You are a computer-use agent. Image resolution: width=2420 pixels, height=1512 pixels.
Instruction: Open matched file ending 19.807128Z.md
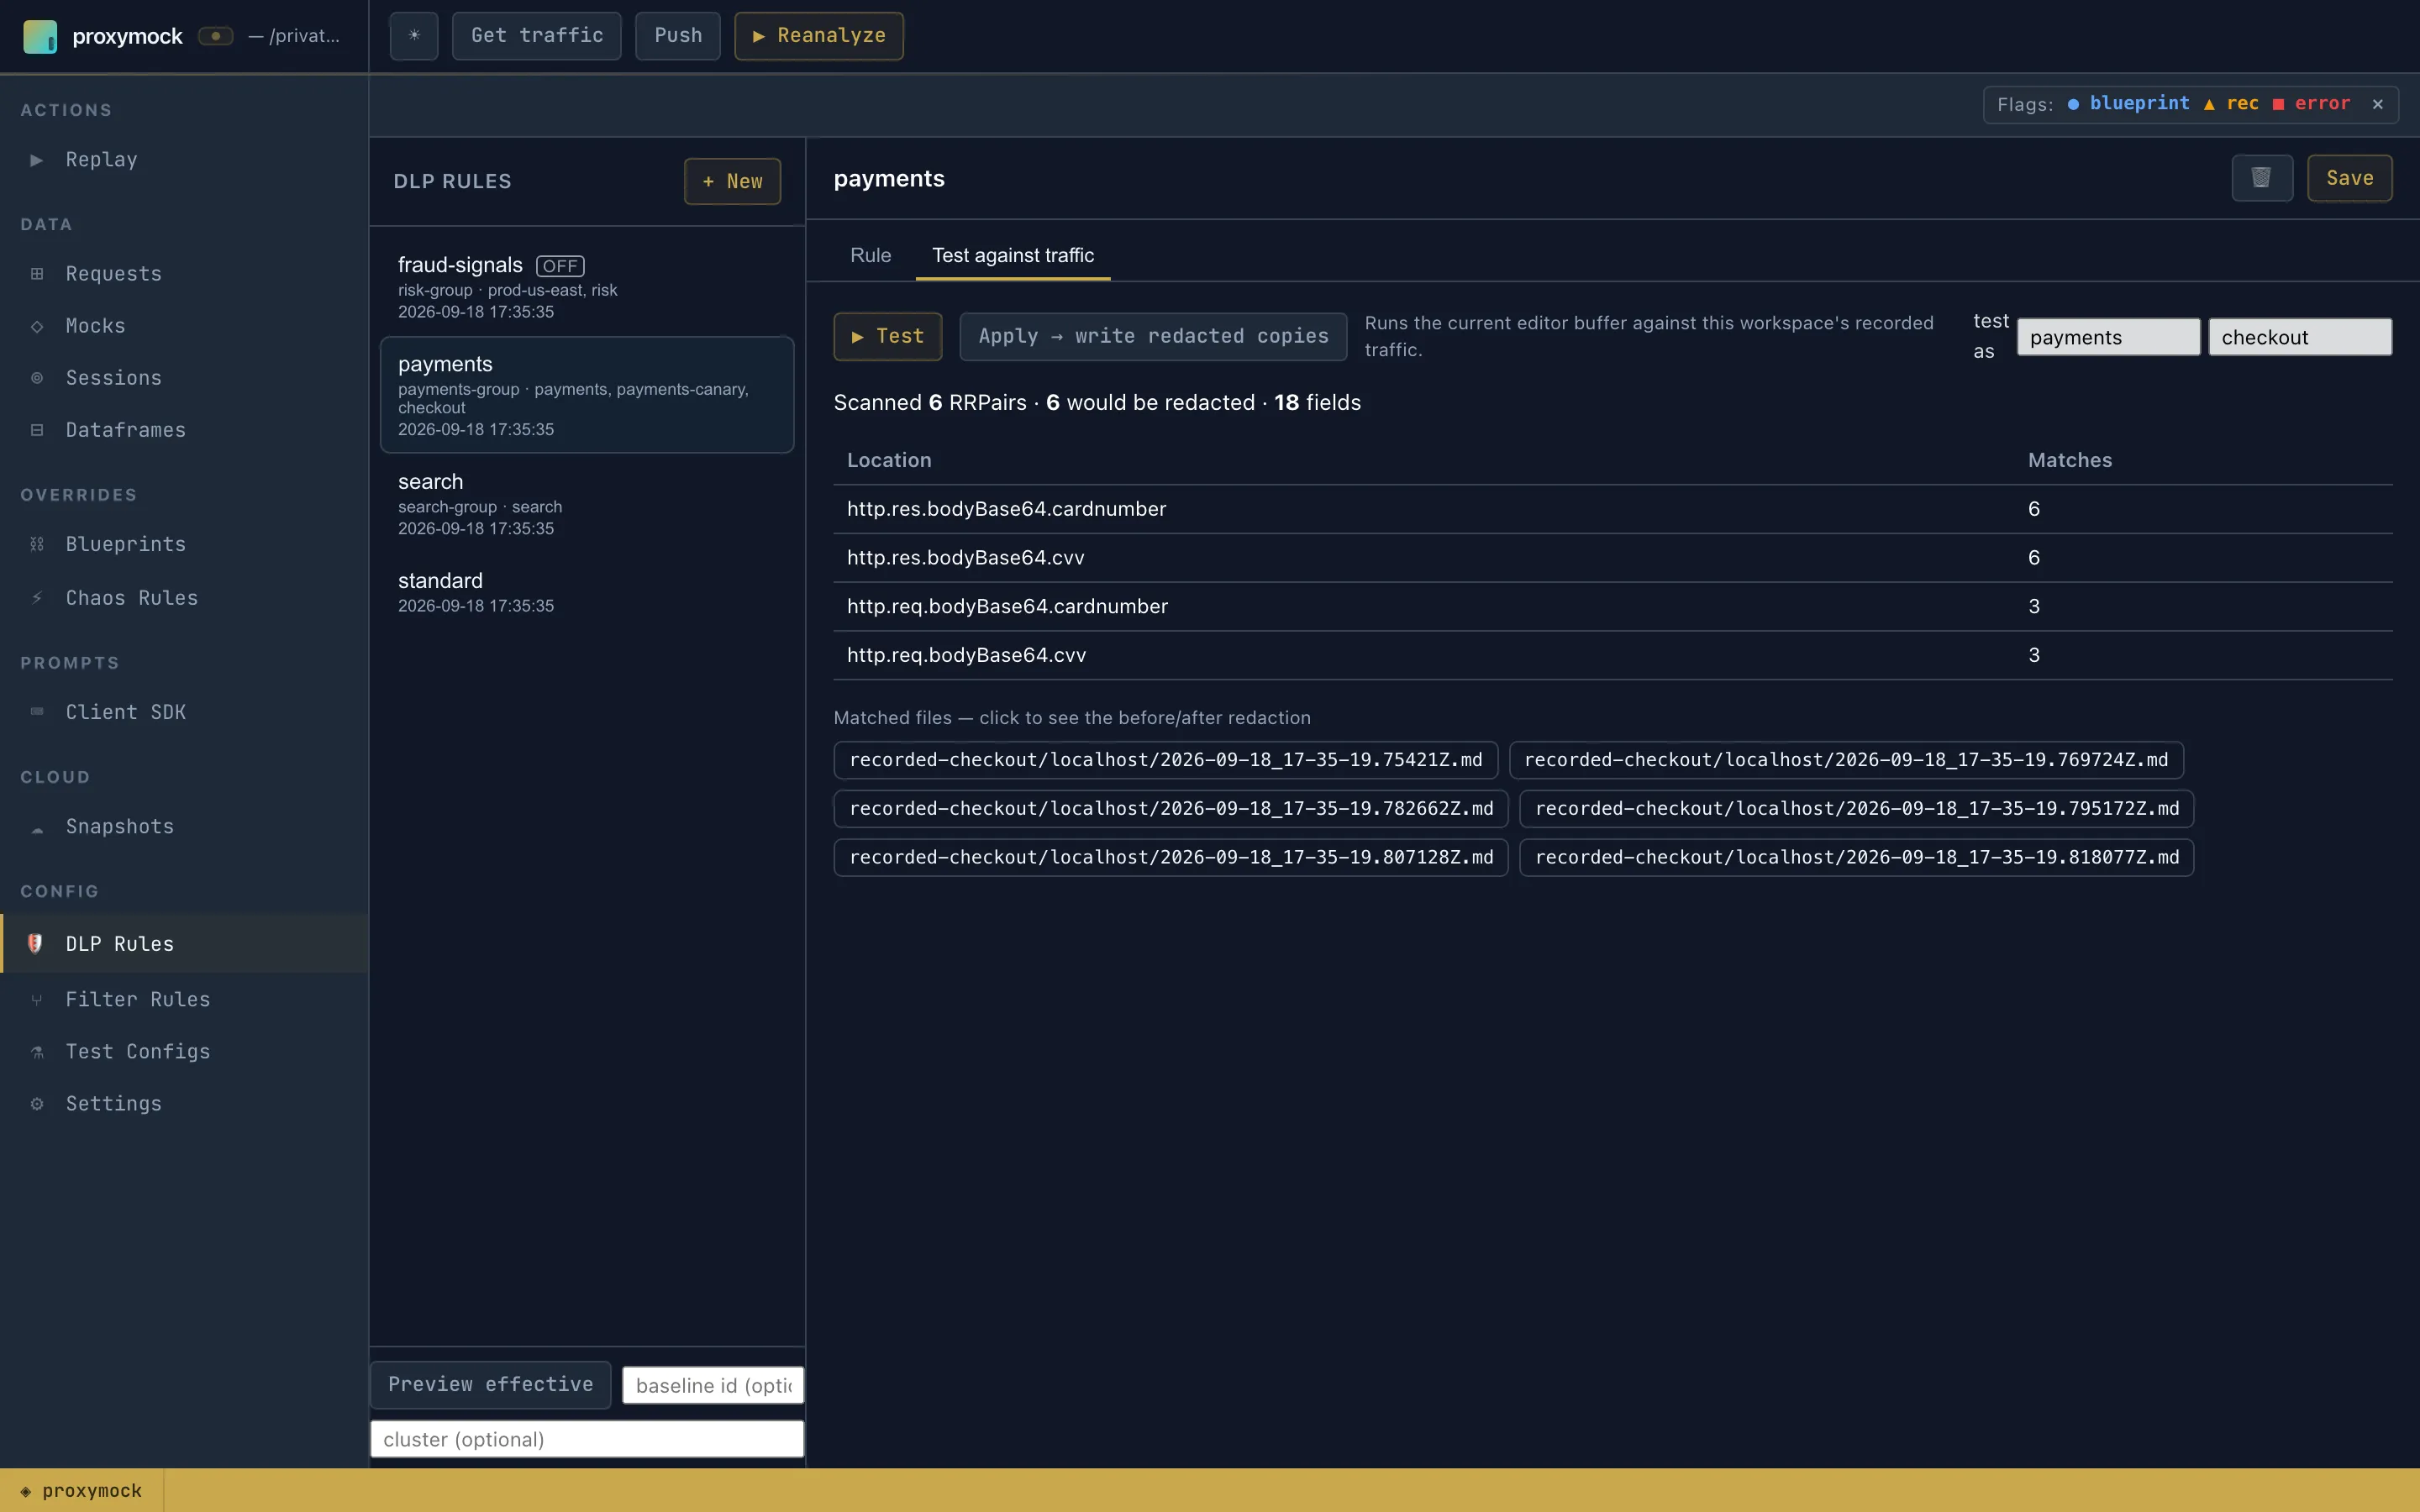(x=1171, y=858)
